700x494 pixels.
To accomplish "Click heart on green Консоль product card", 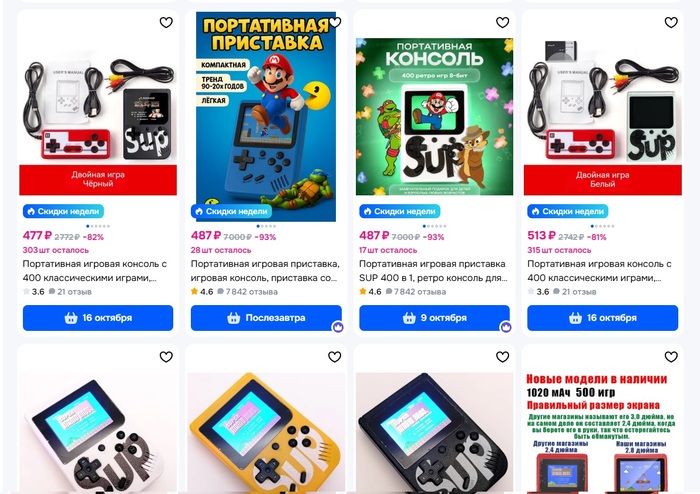I will [503, 22].
